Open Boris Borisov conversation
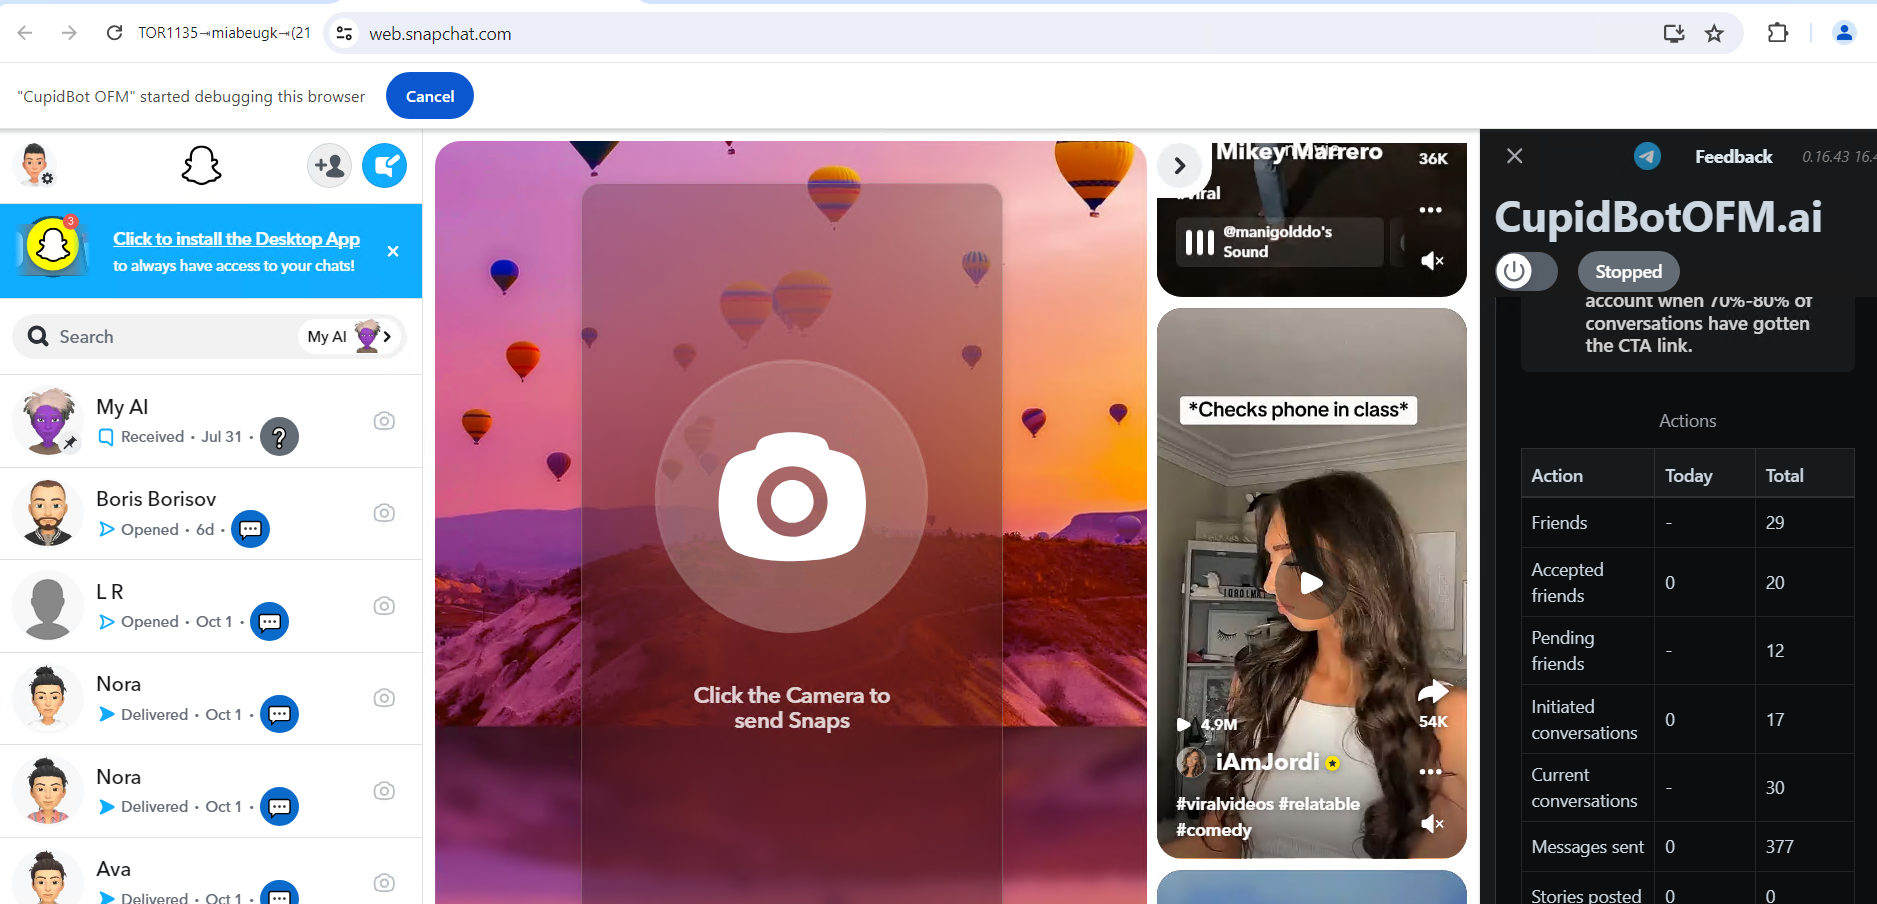The width and height of the screenshot is (1877, 904). pos(211,513)
